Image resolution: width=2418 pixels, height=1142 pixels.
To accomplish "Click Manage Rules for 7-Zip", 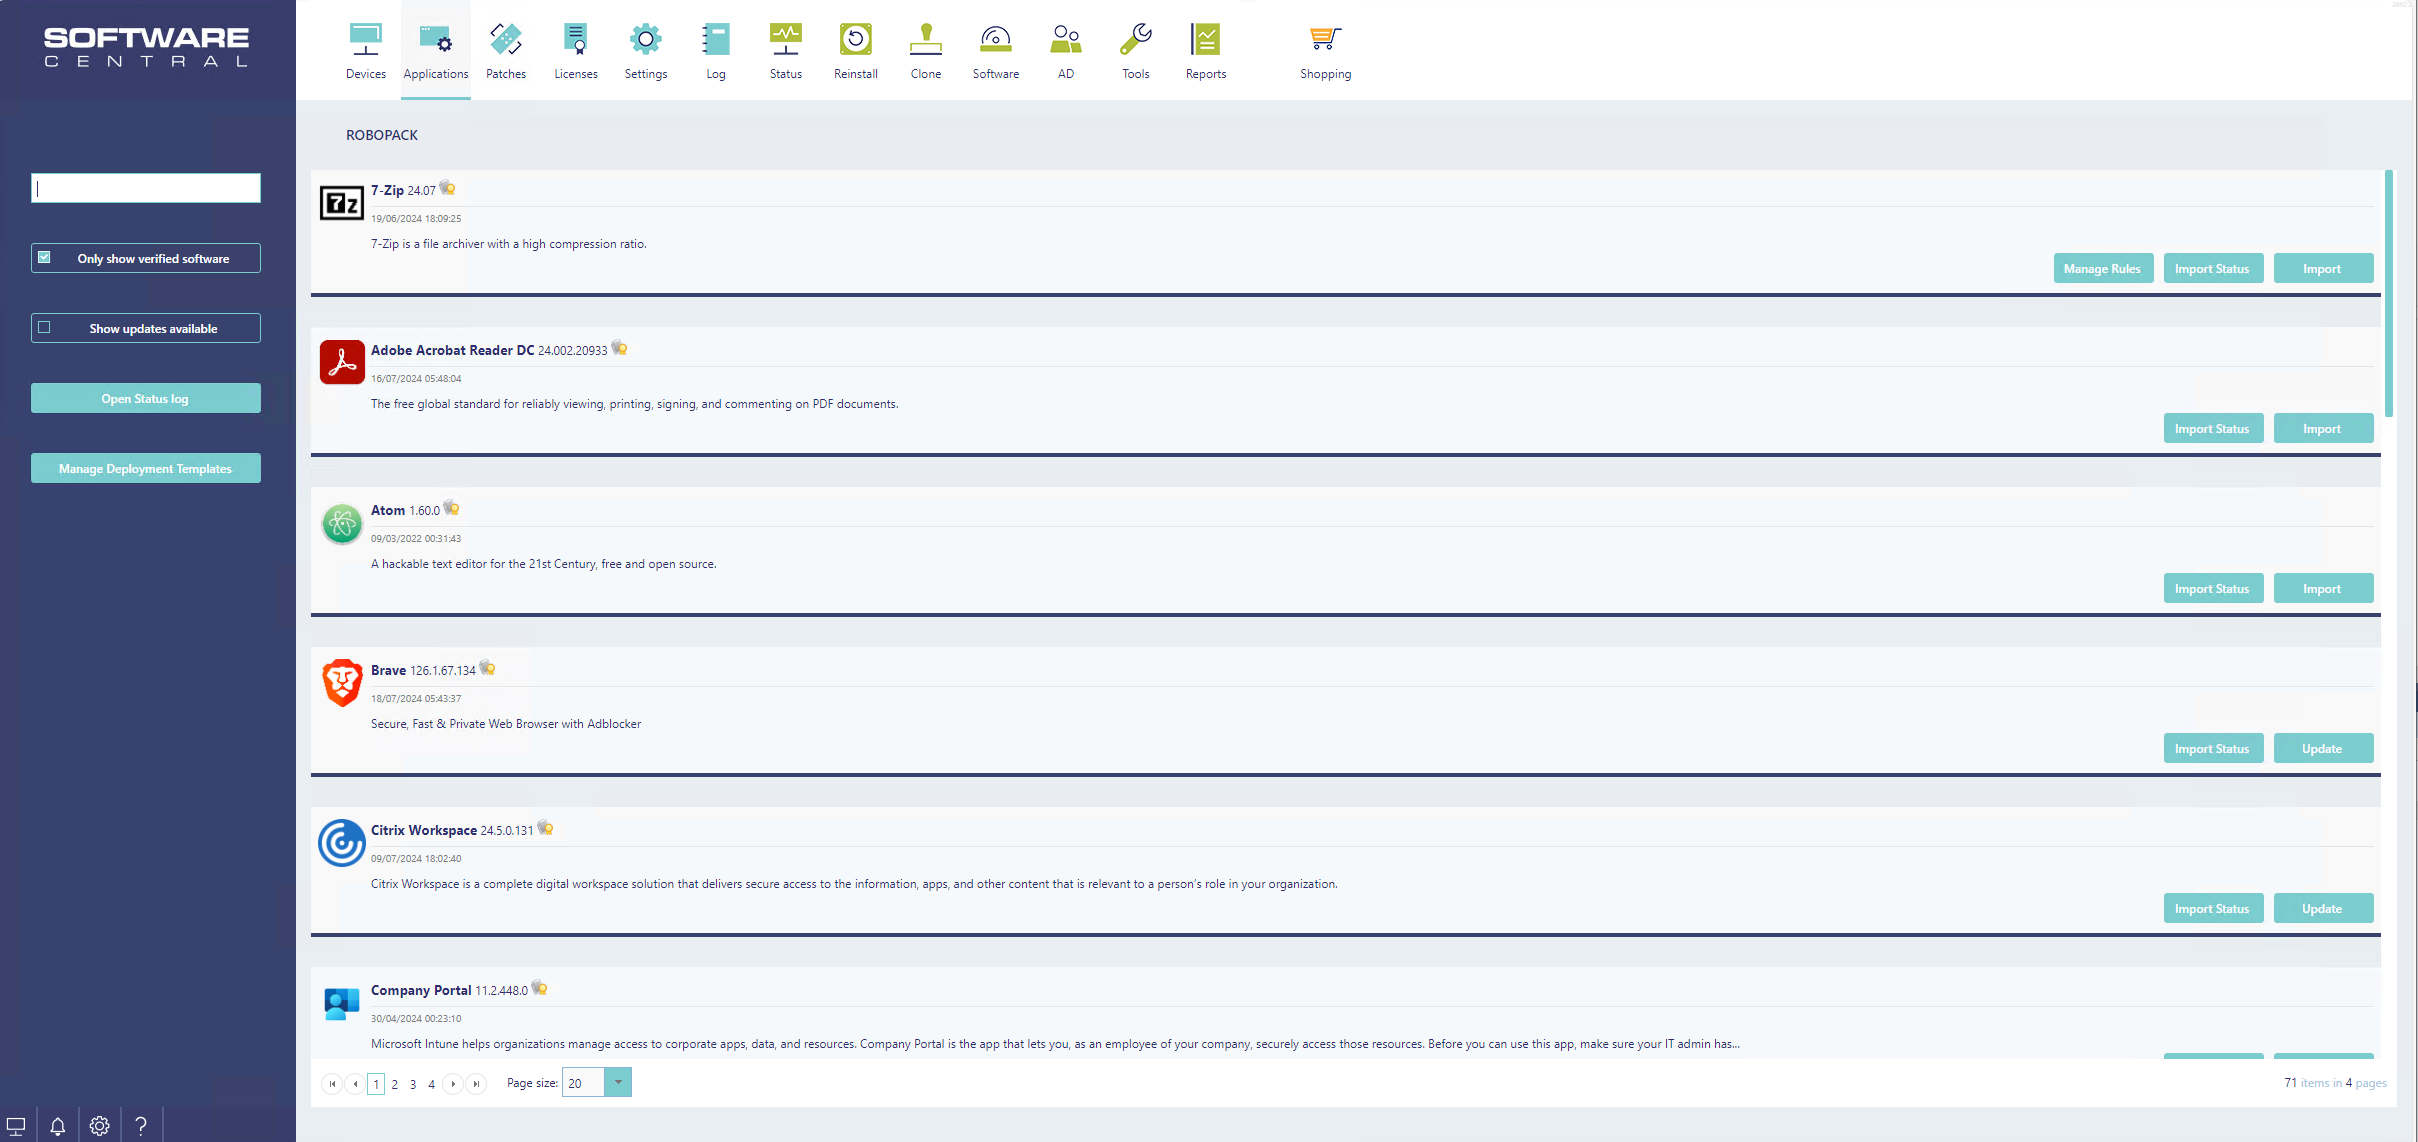I will tap(2103, 268).
